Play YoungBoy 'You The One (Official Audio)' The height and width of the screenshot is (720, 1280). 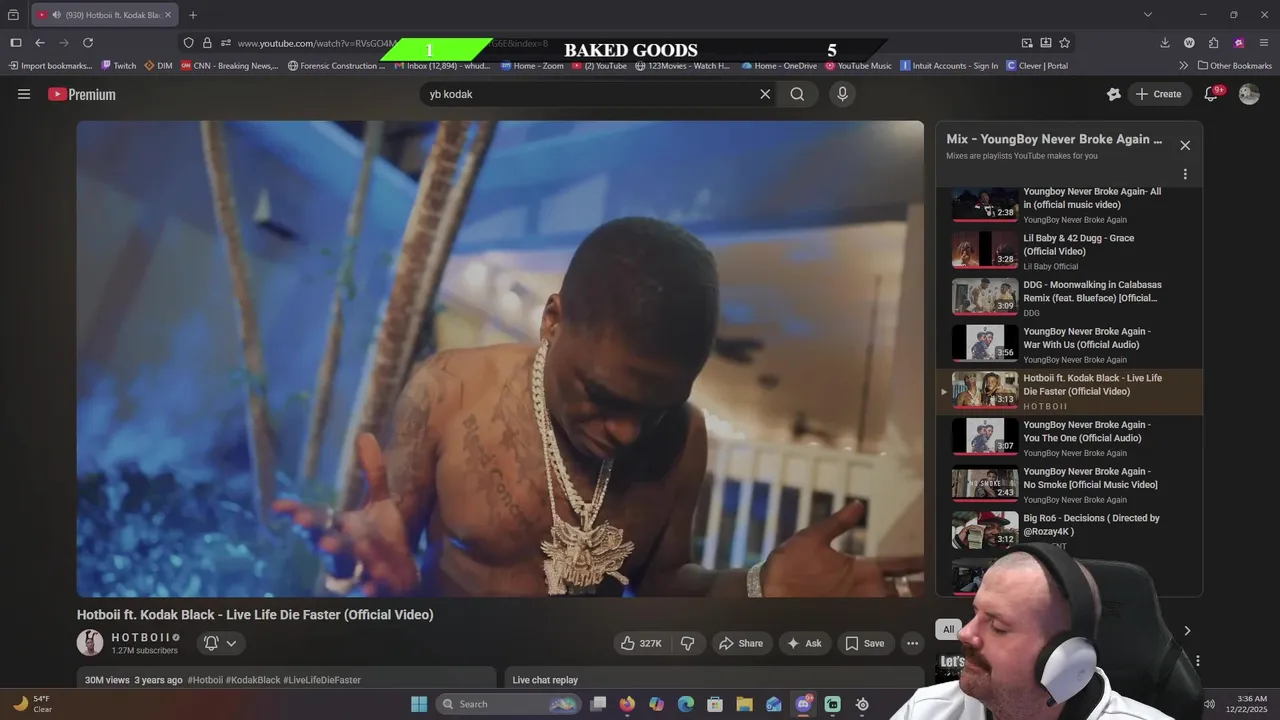(1069, 437)
